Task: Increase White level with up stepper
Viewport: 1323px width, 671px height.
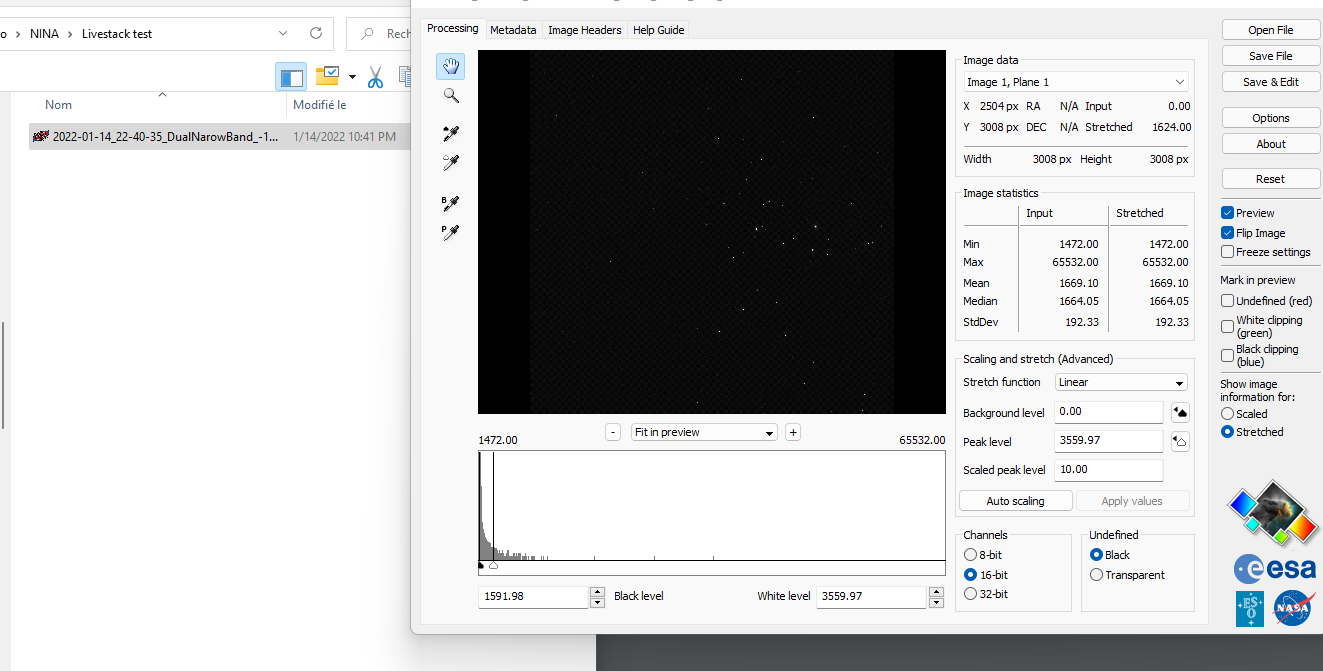Action: (936, 591)
